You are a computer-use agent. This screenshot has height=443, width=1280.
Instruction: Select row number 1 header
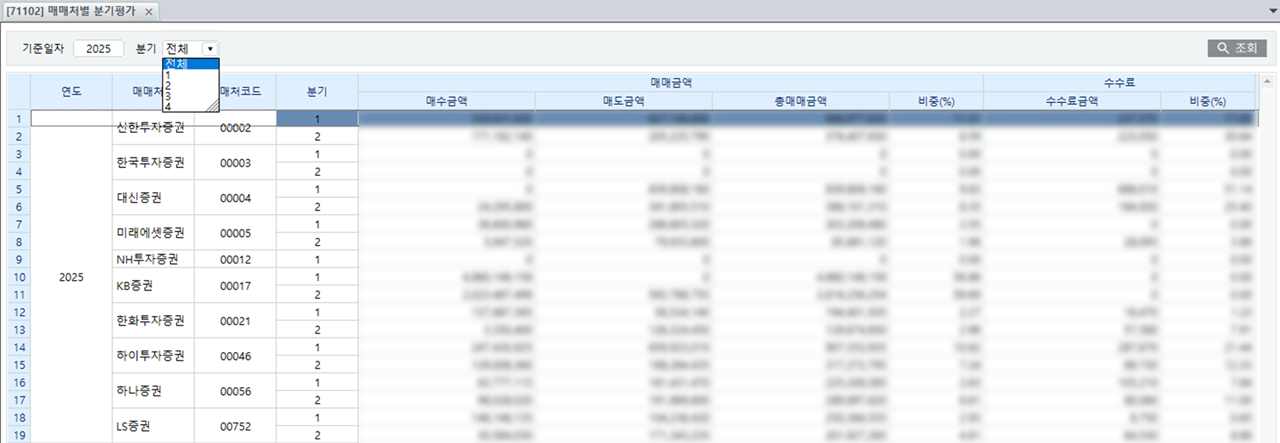pos(19,118)
